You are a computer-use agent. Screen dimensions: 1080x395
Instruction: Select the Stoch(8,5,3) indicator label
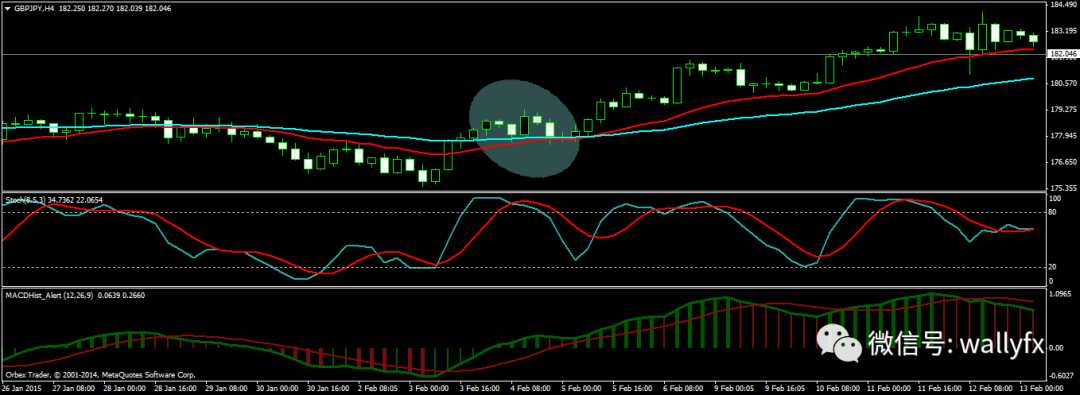pyautogui.click(x=25, y=200)
